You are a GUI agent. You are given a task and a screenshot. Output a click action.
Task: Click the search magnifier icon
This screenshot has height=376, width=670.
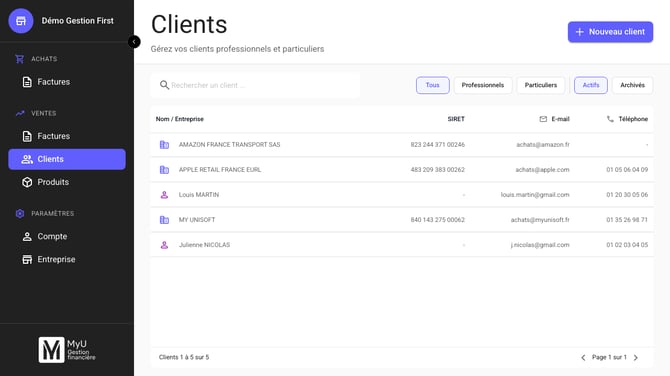coord(164,85)
